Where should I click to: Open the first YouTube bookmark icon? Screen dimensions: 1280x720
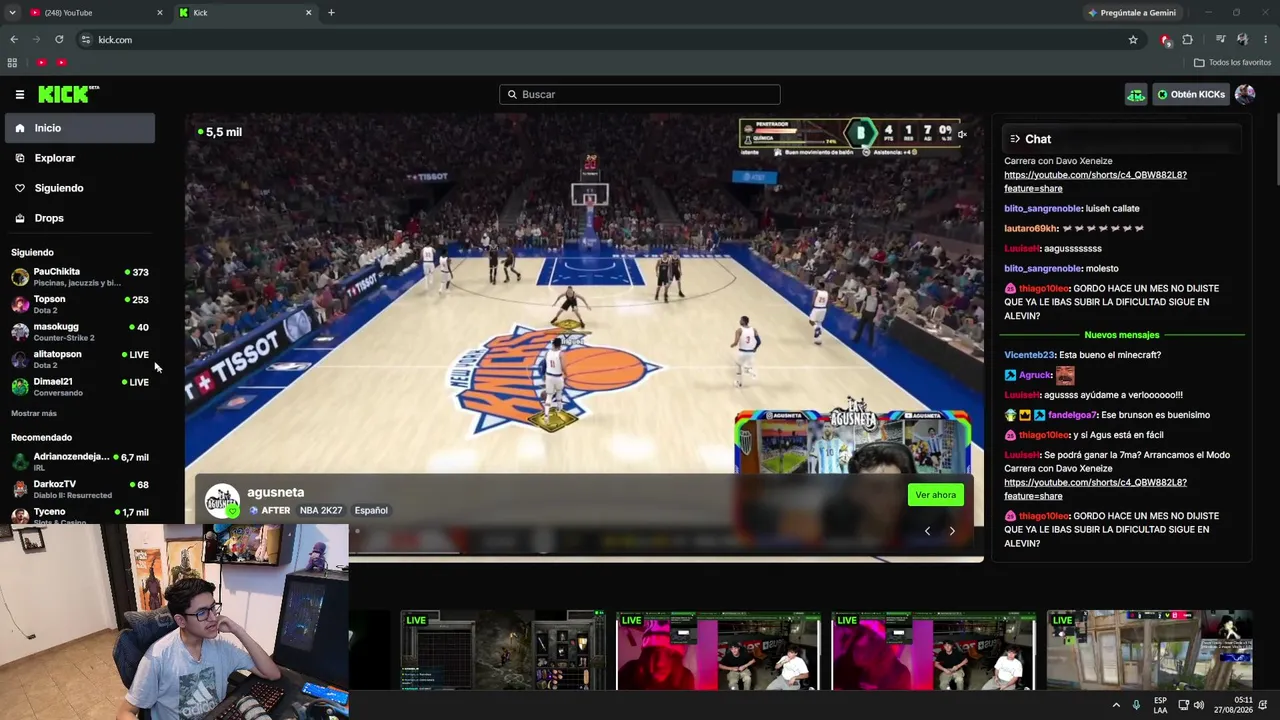pyautogui.click(x=41, y=63)
